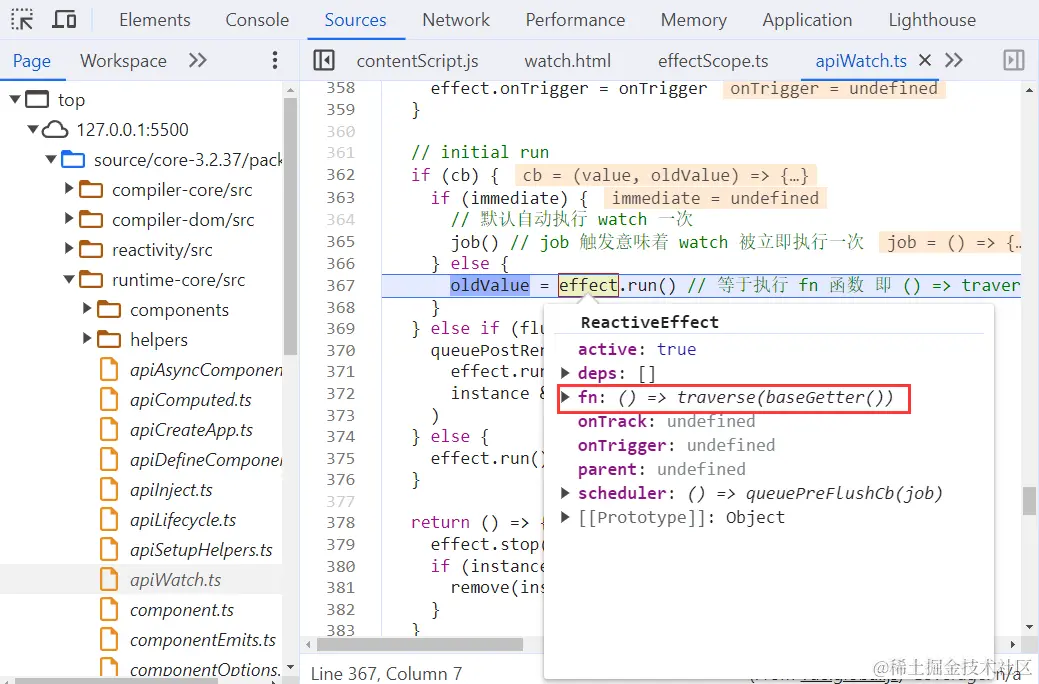
Task: Click the folder icon beside components
Action: (109, 310)
